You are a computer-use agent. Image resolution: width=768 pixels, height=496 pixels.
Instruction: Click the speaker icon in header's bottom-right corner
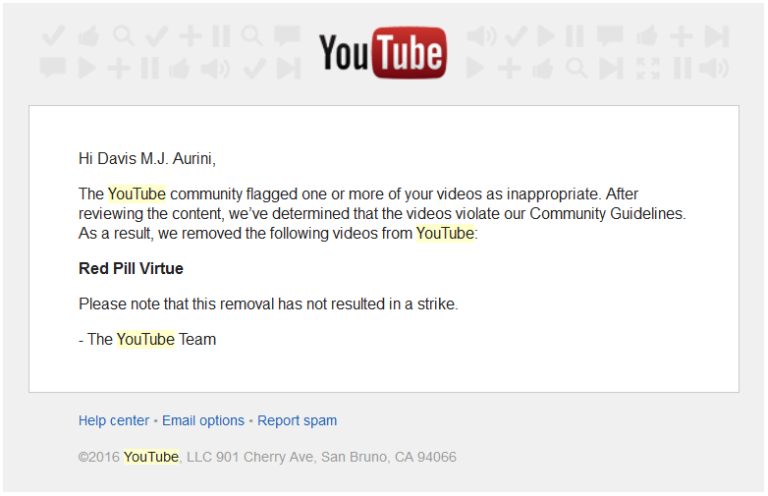tap(714, 68)
